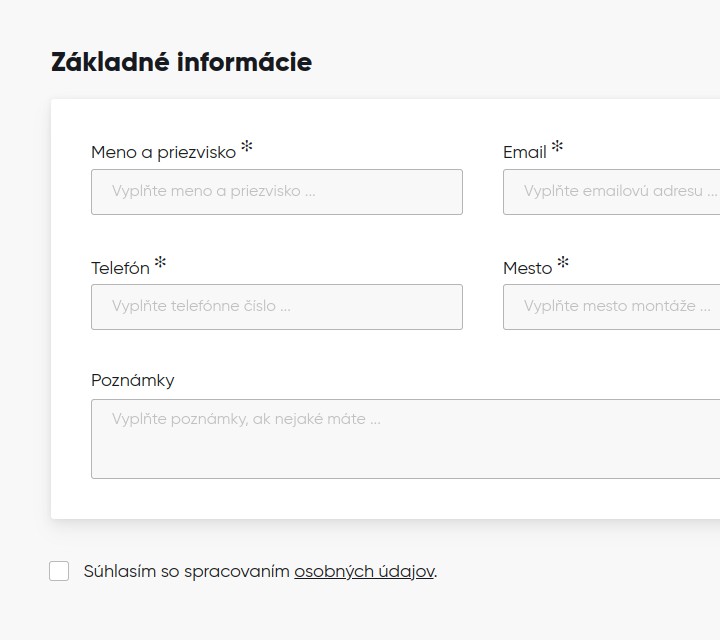Viewport: 720px width, 640px height.
Task: Click the Mesto field label
Action: pyautogui.click(x=527, y=268)
